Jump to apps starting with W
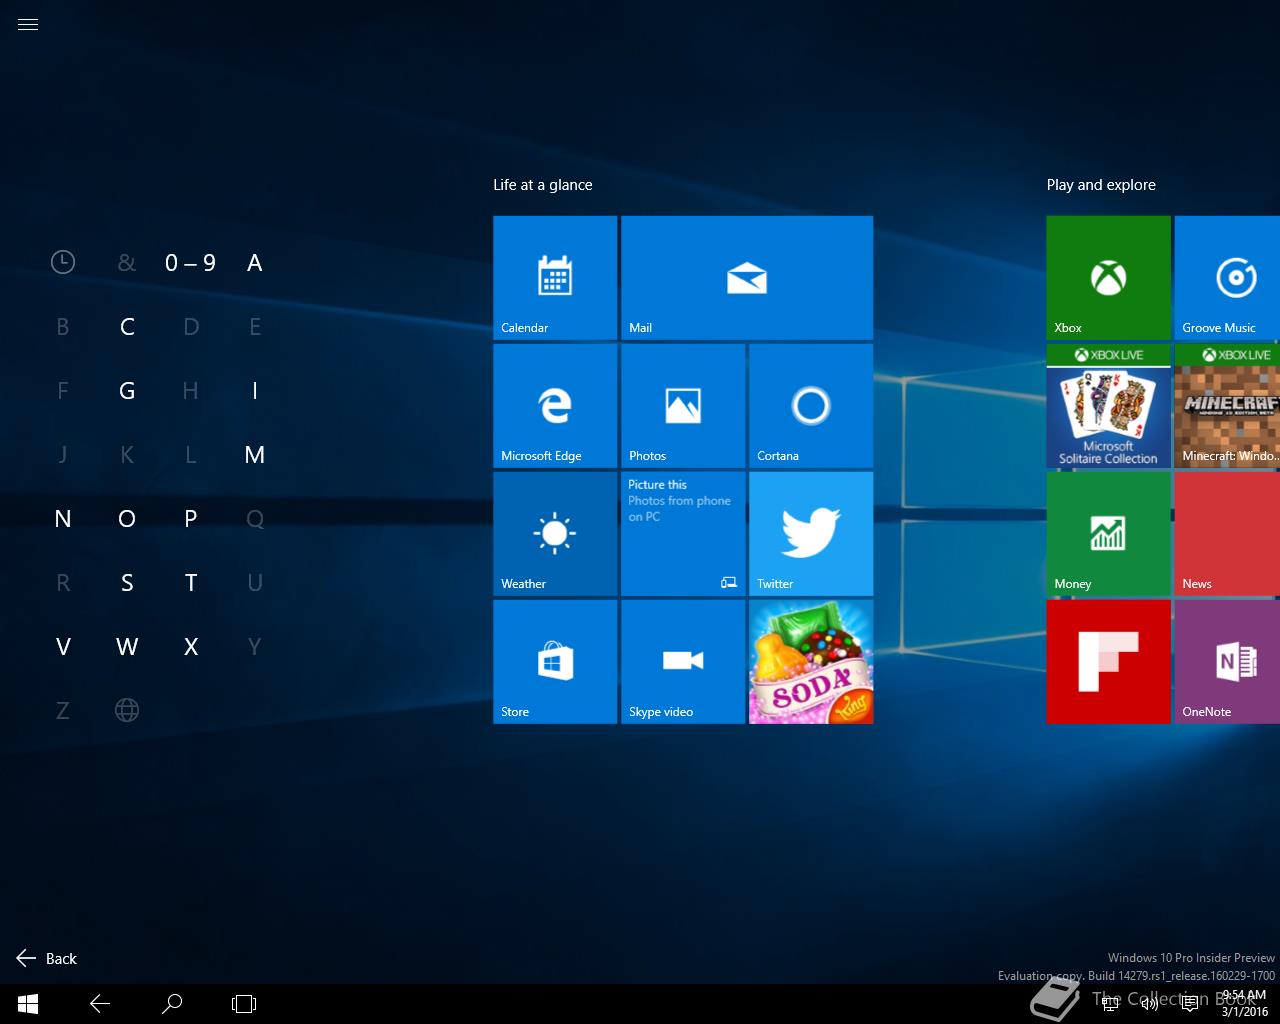 click(x=127, y=647)
